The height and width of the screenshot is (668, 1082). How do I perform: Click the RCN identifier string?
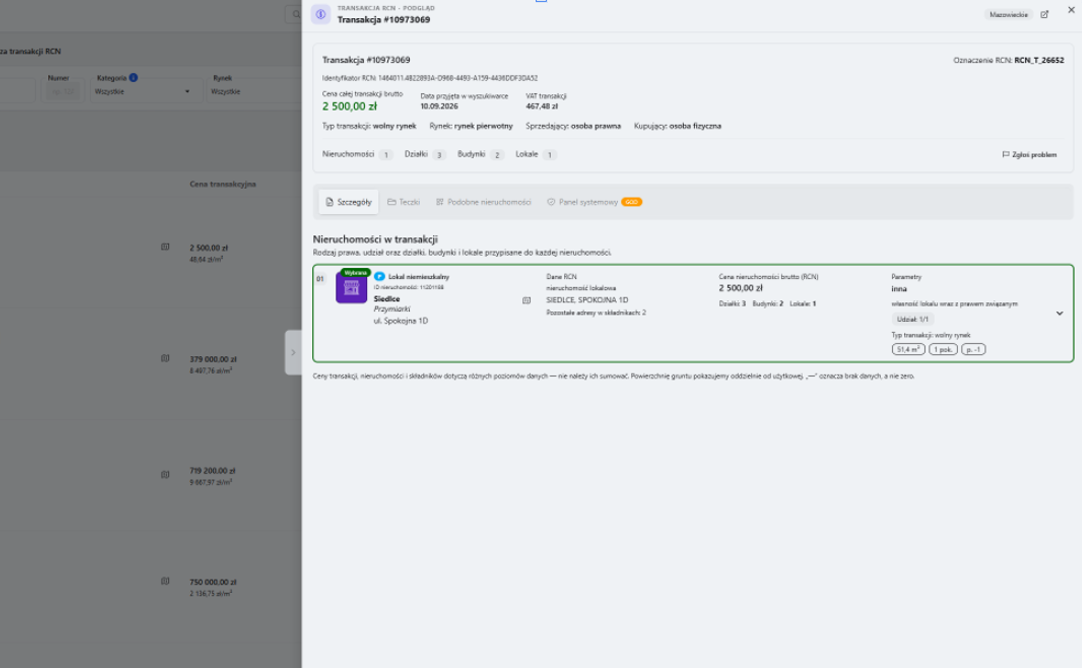click(458, 78)
